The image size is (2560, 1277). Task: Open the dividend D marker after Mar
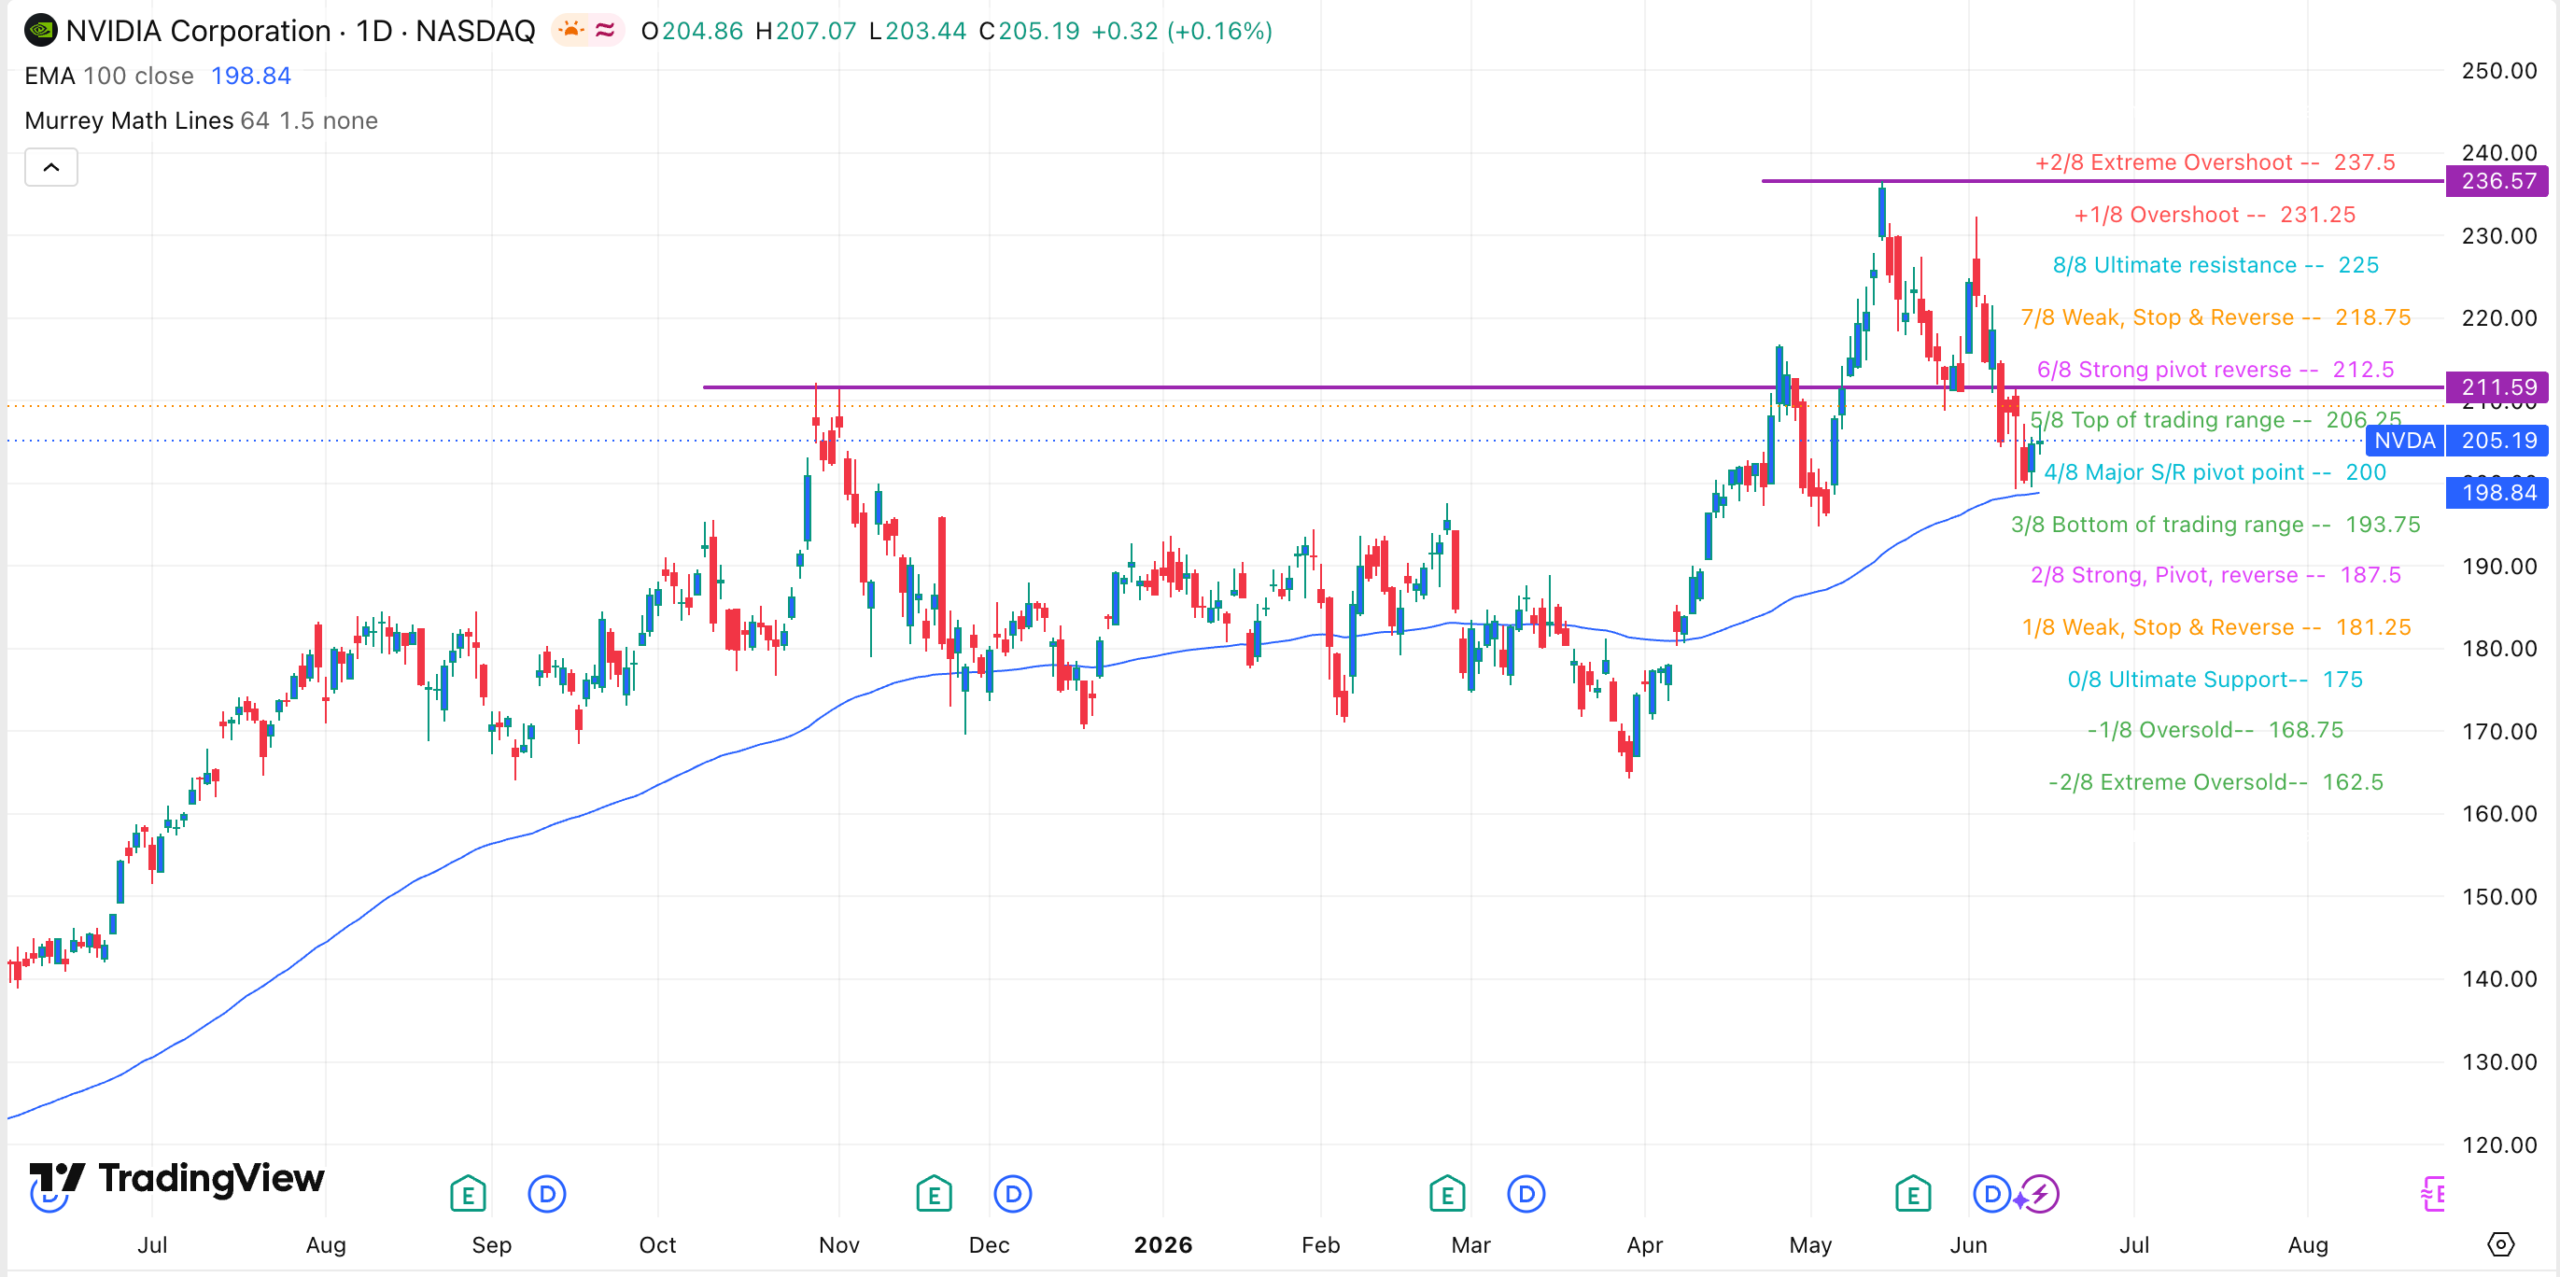pyautogui.click(x=1526, y=1194)
